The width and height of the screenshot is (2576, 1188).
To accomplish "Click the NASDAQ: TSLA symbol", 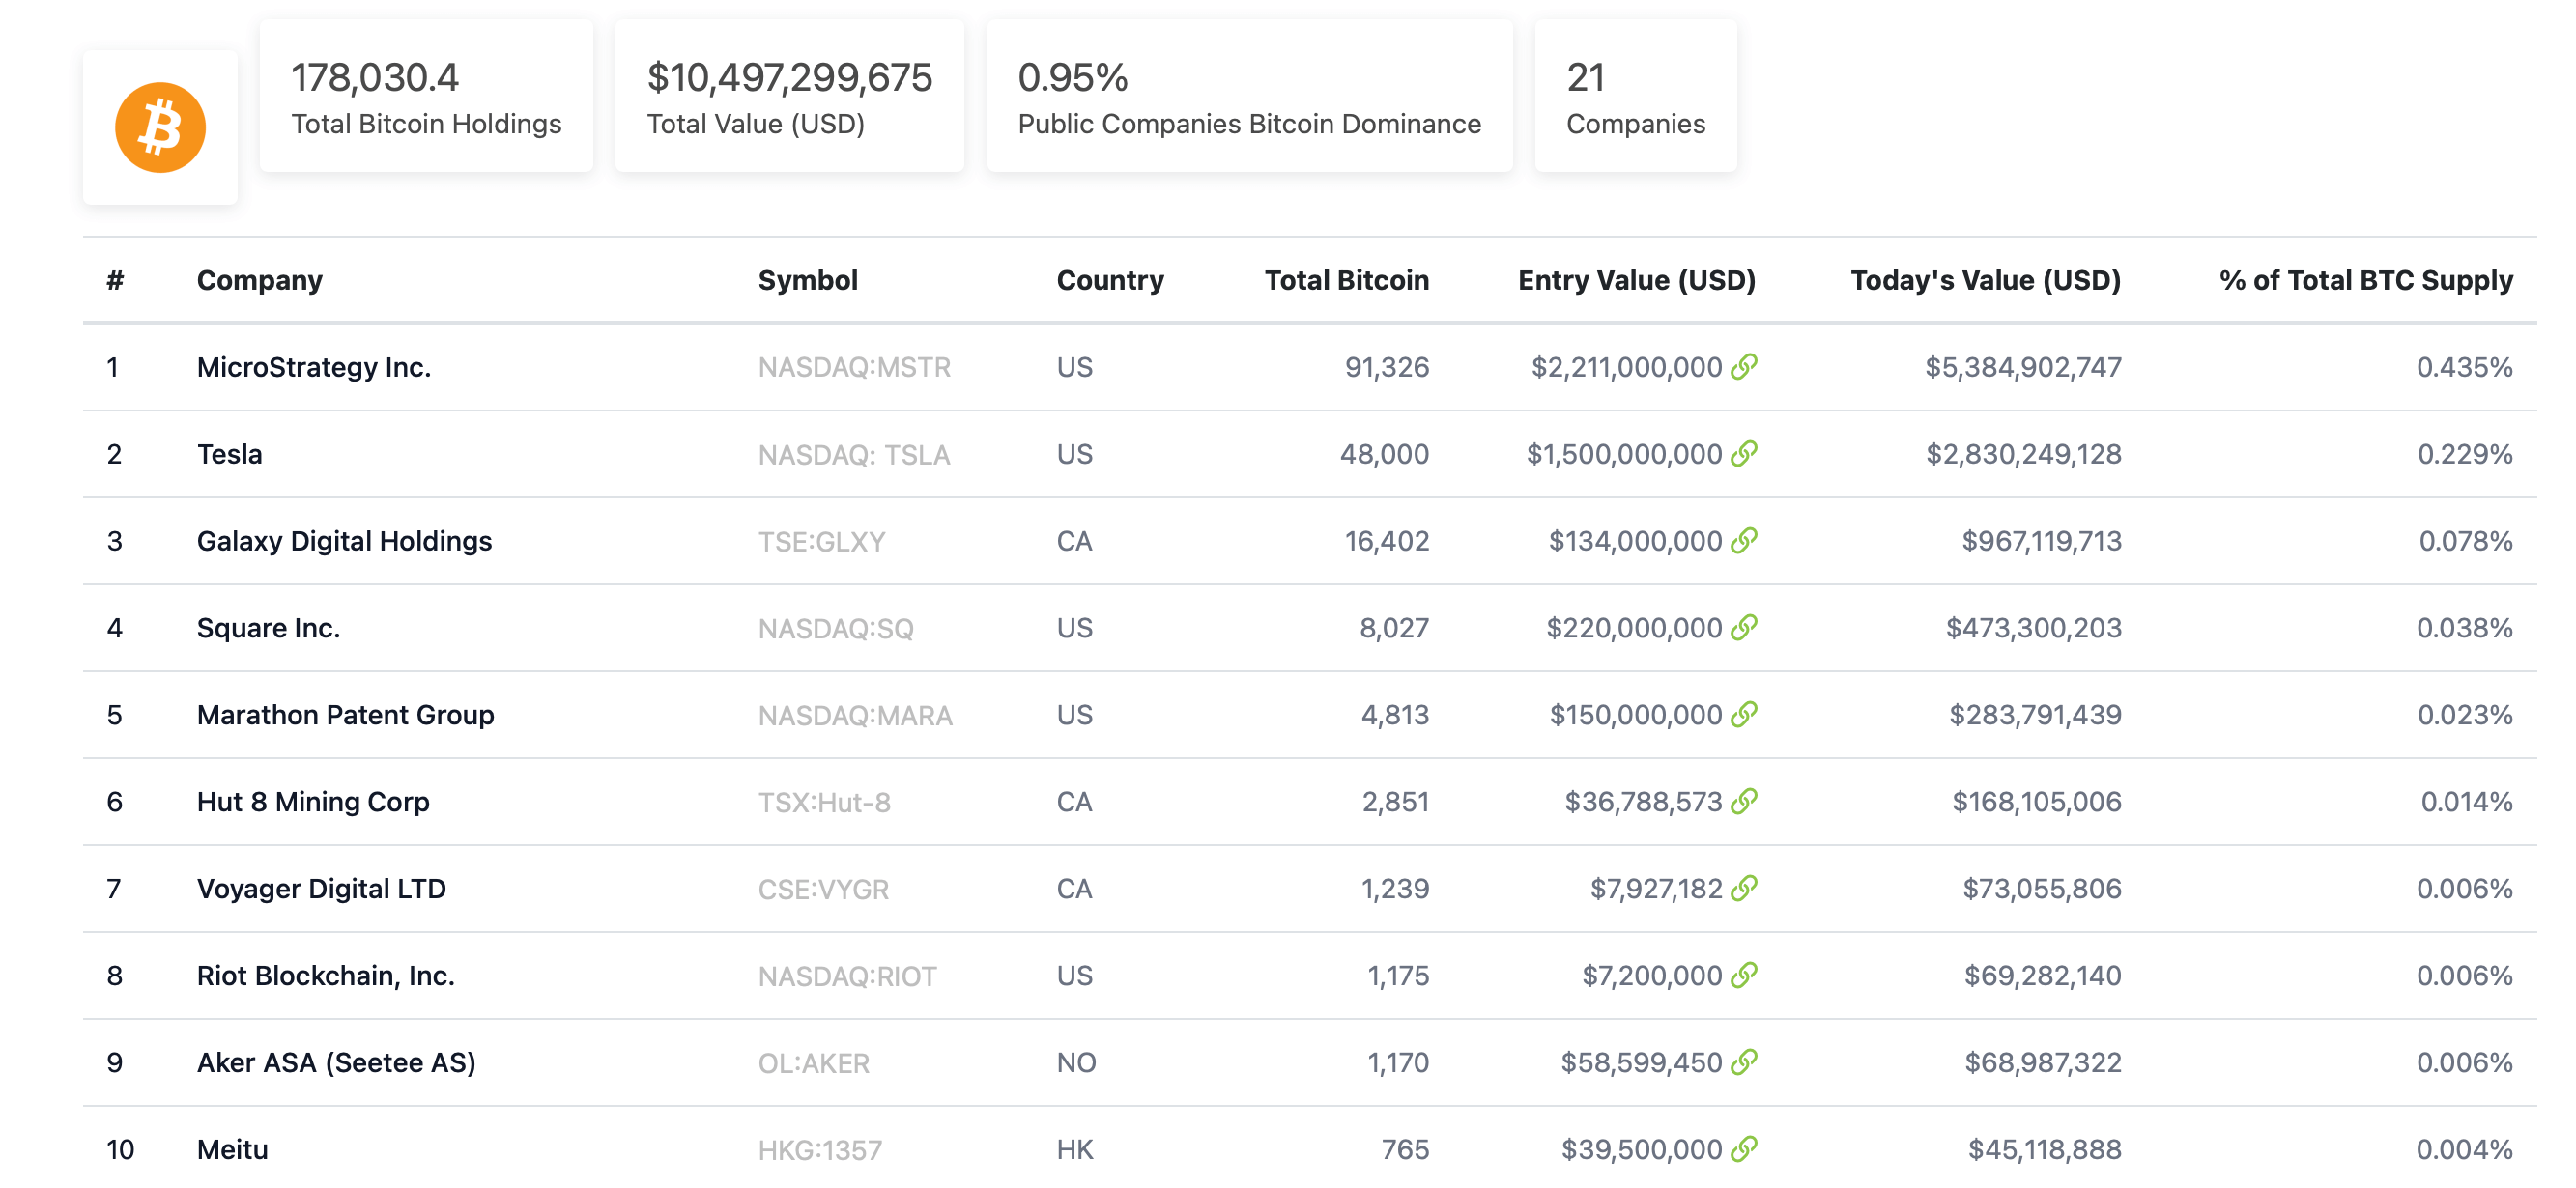I will pyautogui.click(x=854, y=455).
